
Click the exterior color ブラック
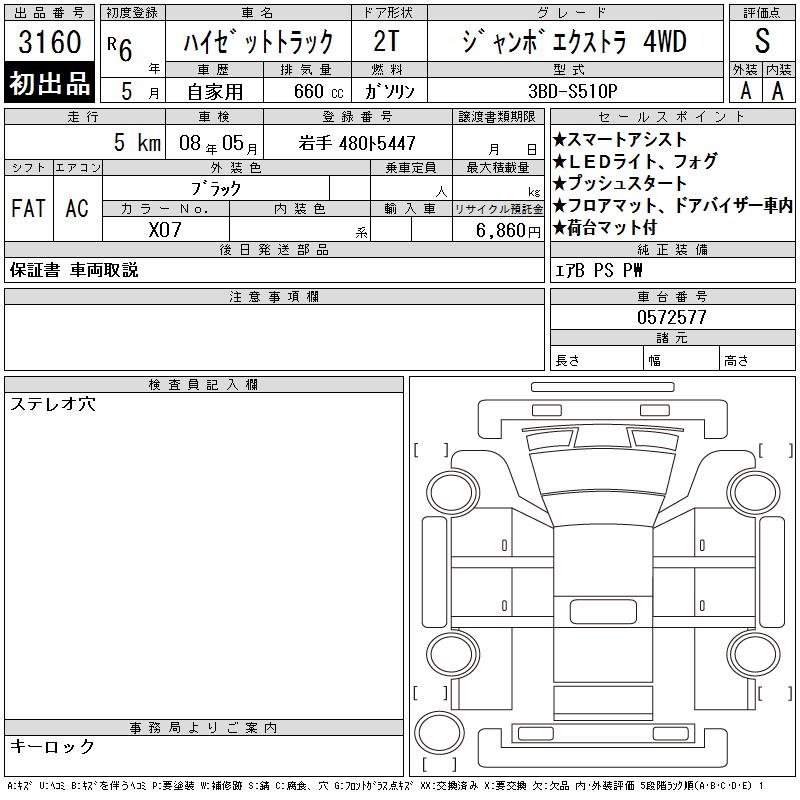click(x=216, y=188)
